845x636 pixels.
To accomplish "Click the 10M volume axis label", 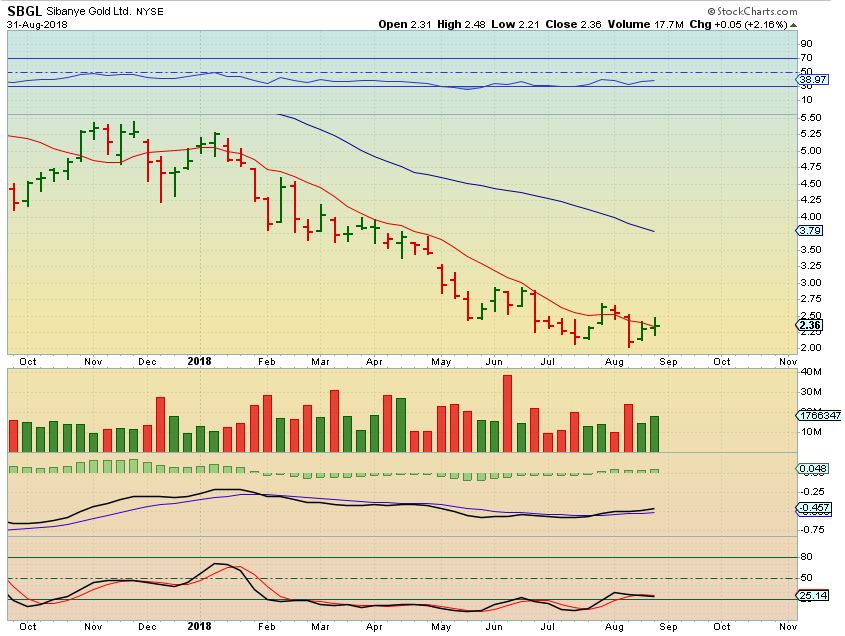I will click(811, 431).
